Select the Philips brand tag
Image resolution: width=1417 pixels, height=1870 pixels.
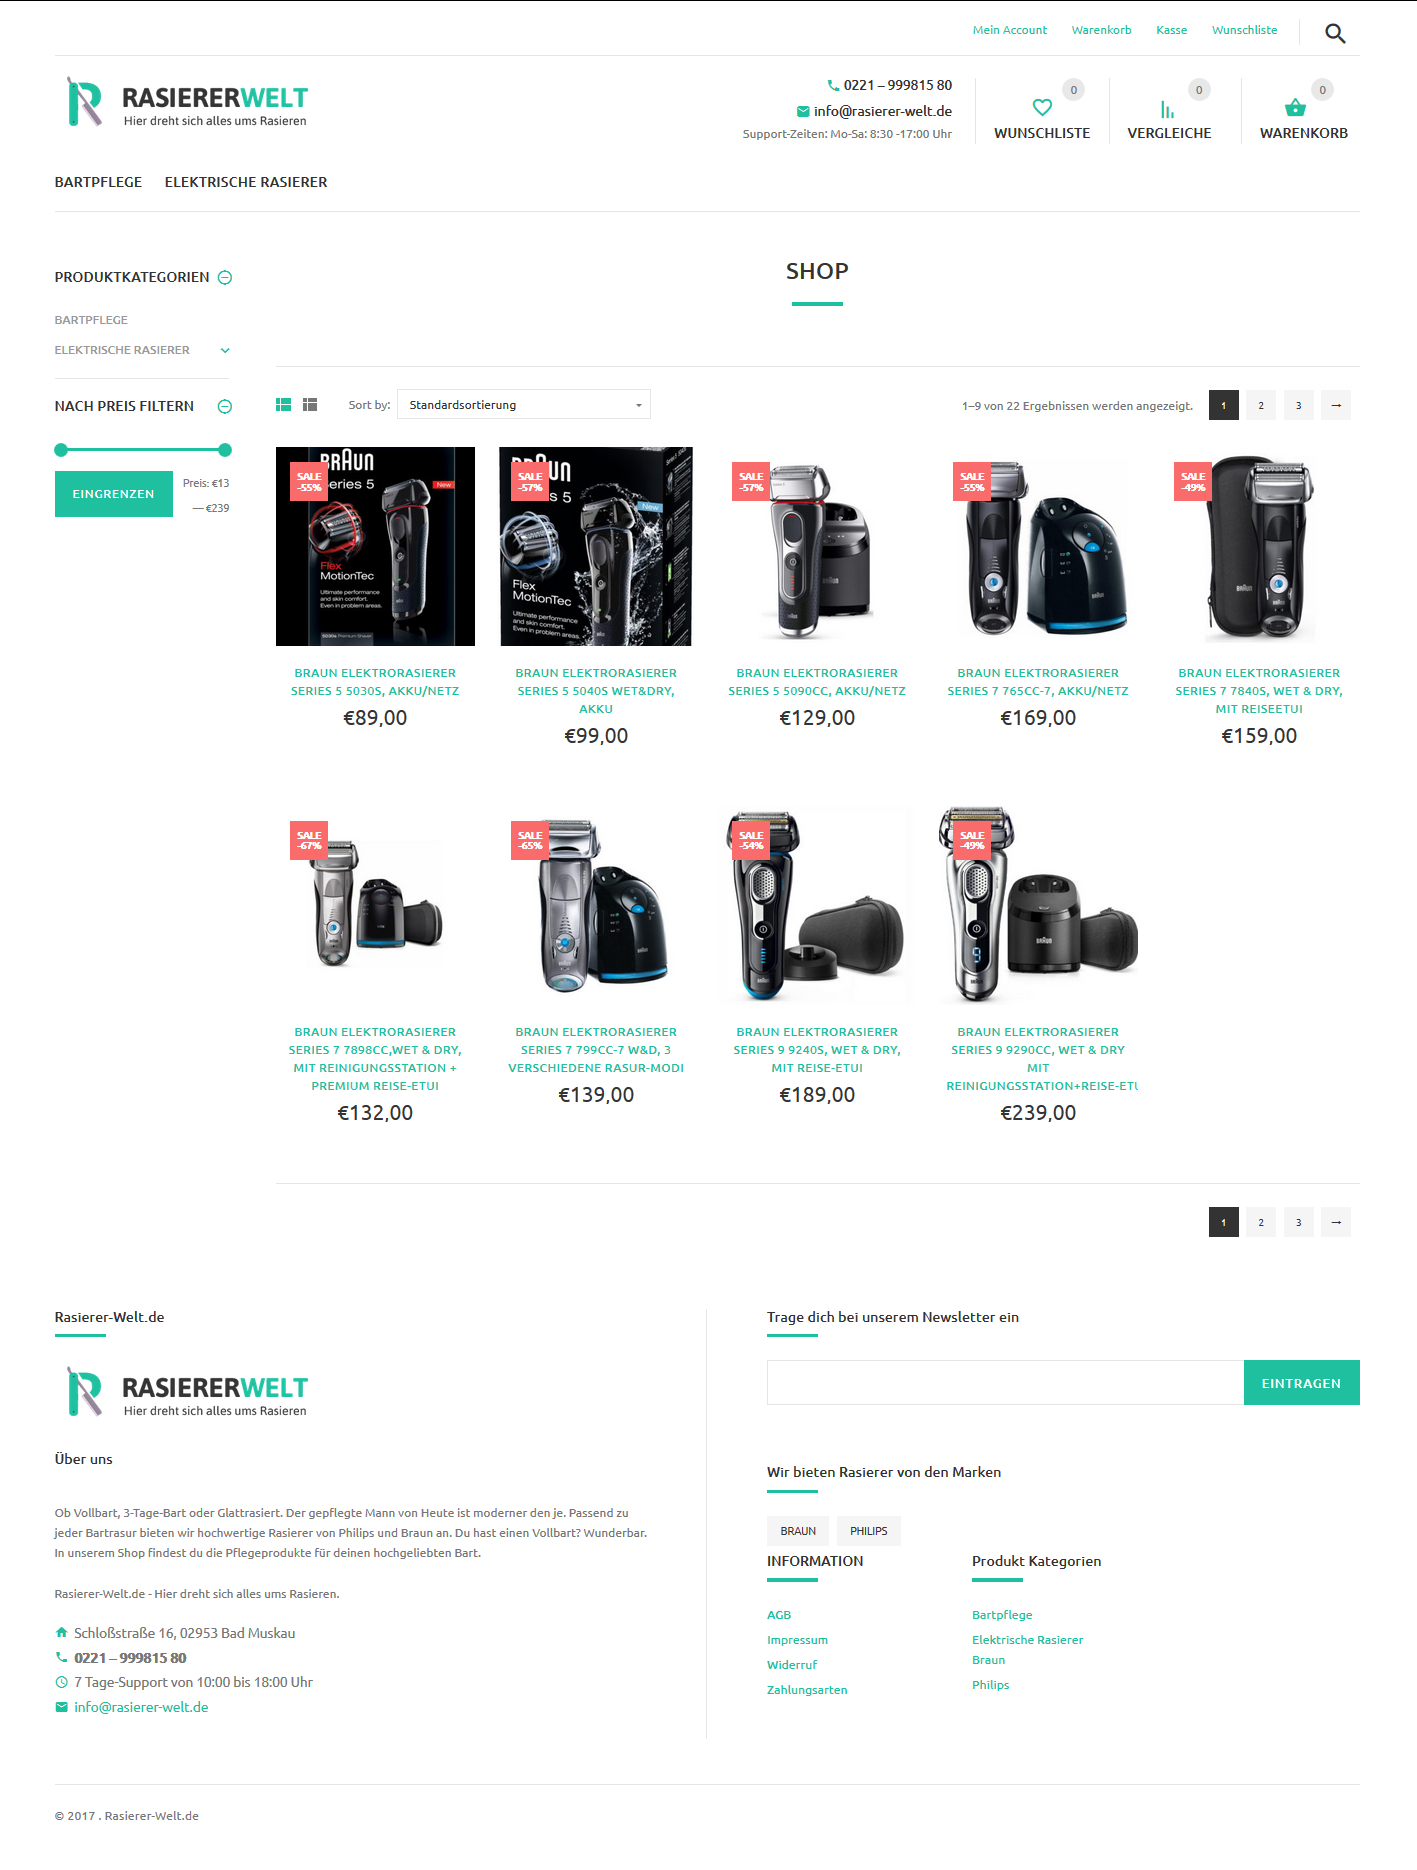pos(869,1531)
